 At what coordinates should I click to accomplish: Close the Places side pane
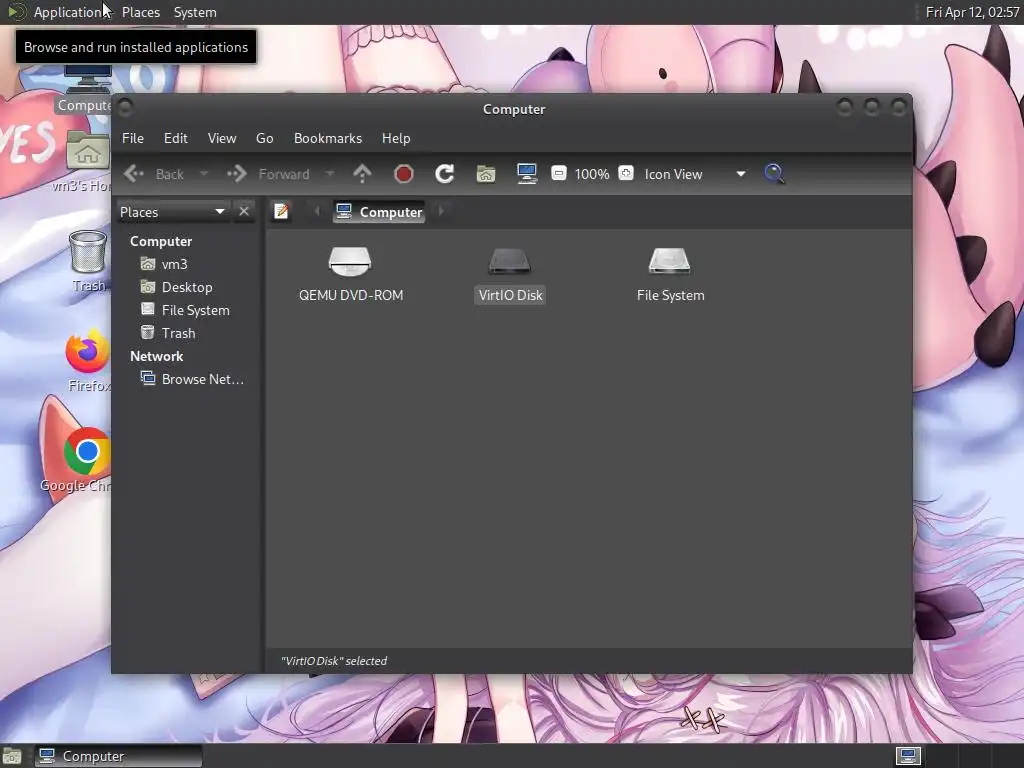244,212
